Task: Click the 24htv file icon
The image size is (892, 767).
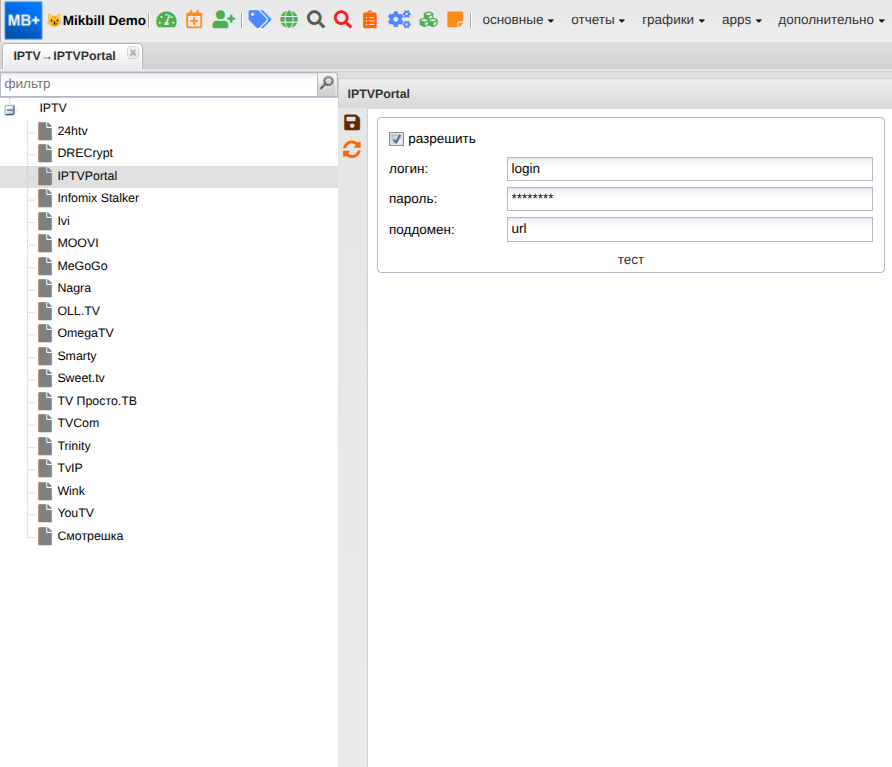Action: coord(45,131)
